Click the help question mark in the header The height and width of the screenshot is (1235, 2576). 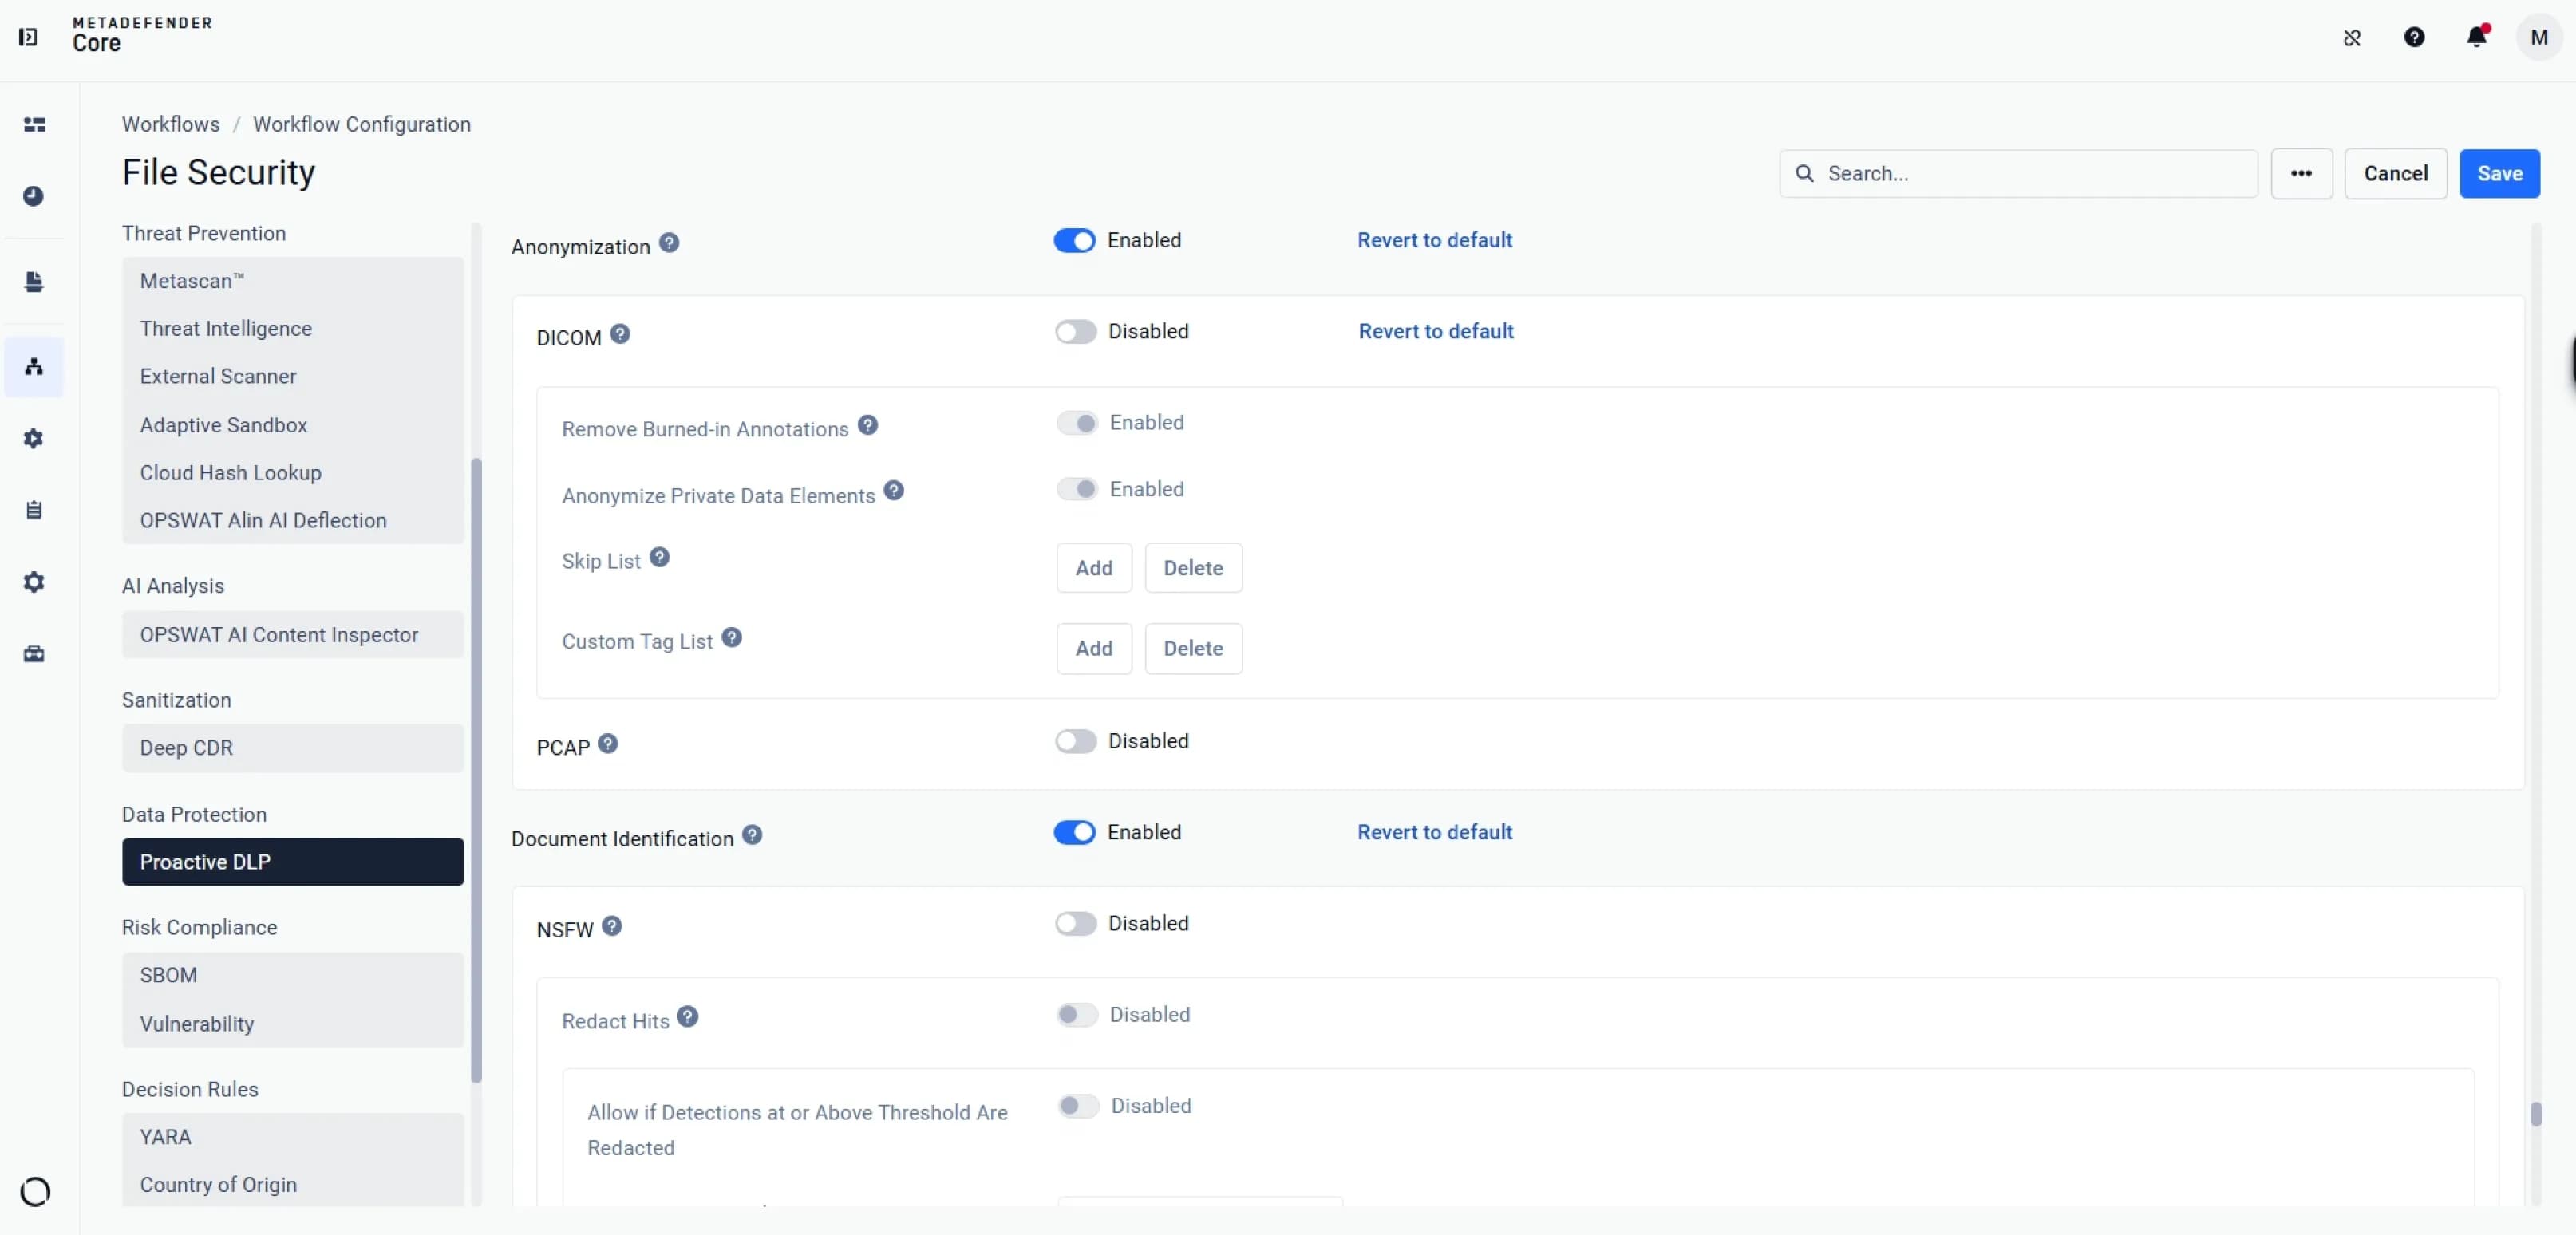[2414, 37]
